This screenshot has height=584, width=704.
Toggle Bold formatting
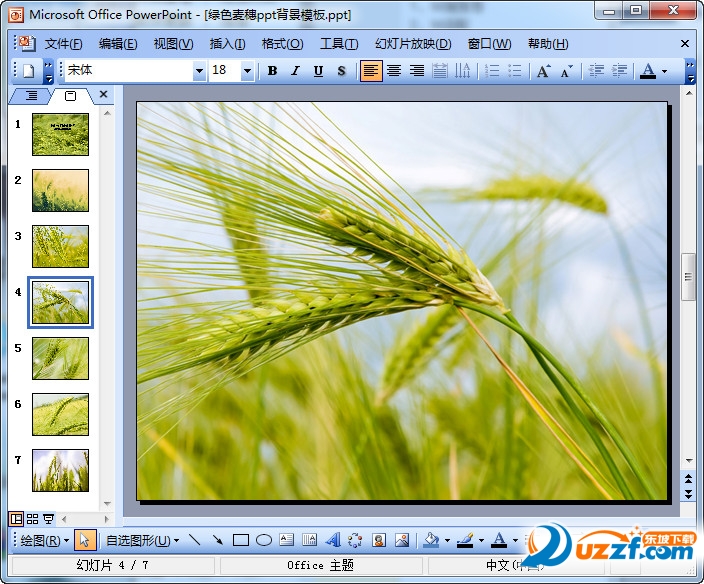pos(272,71)
